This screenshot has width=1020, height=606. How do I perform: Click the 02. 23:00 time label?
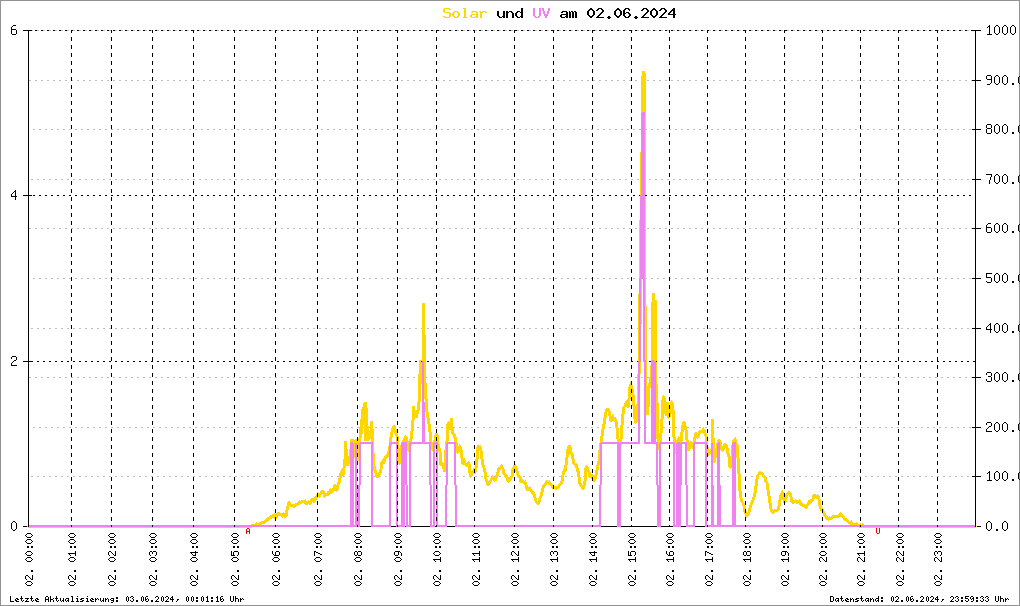tap(938, 560)
